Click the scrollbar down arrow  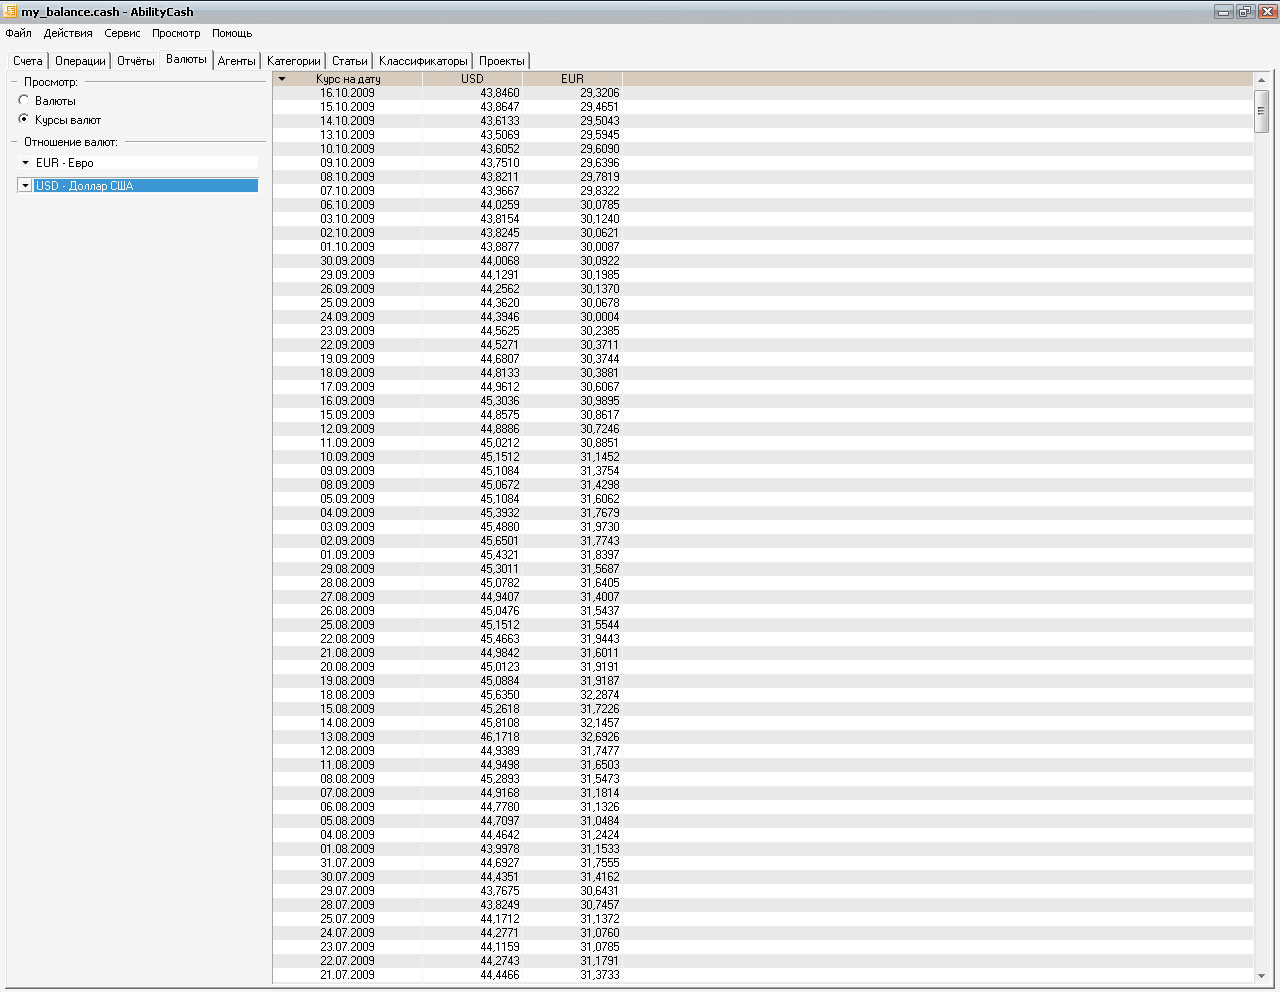[1261, 976]
